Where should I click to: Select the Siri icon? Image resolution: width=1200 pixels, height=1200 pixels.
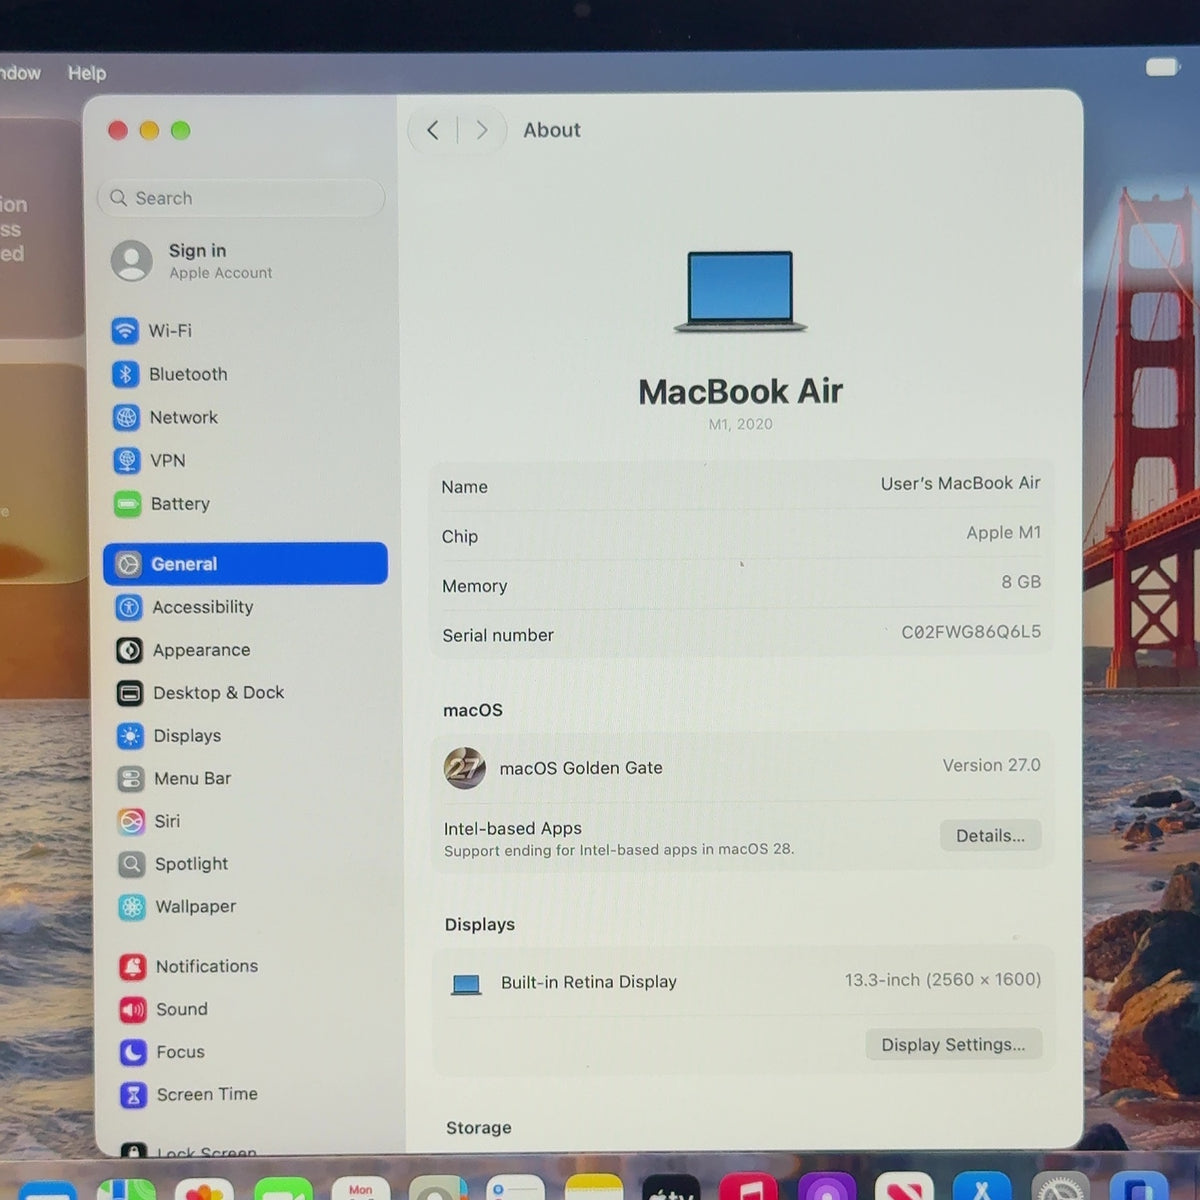click(131, 822)
